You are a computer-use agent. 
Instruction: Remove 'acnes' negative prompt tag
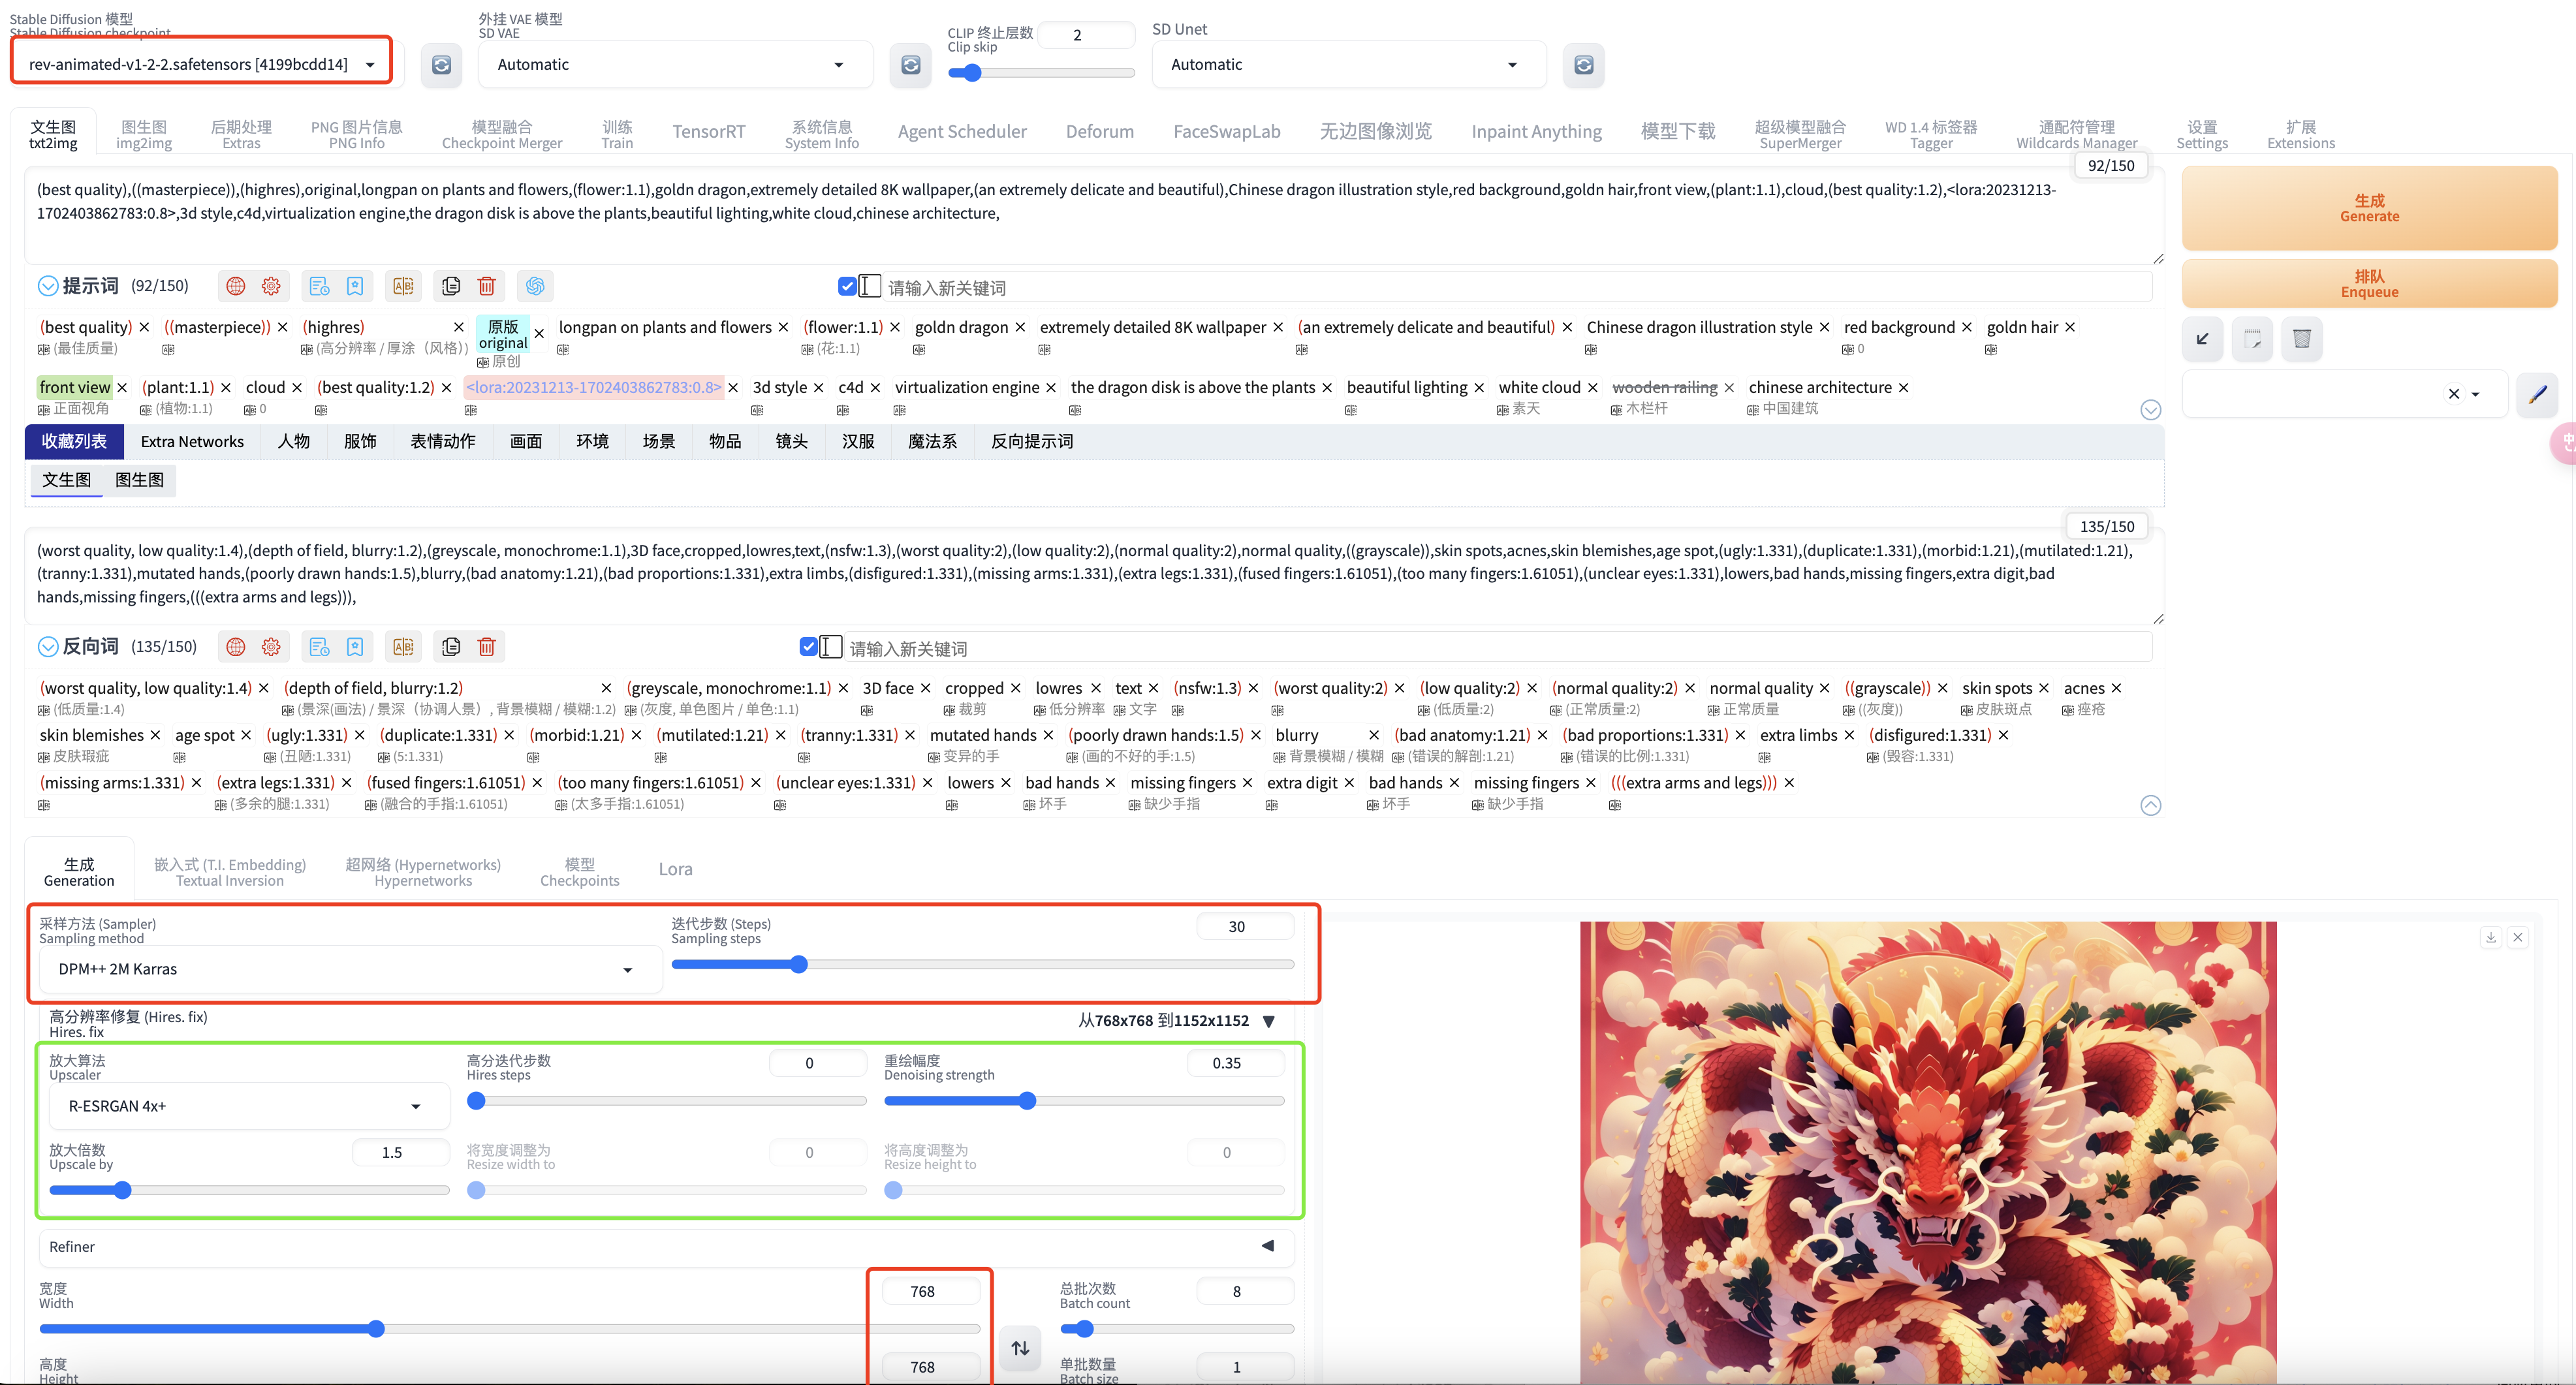[x=2117, y=688]
